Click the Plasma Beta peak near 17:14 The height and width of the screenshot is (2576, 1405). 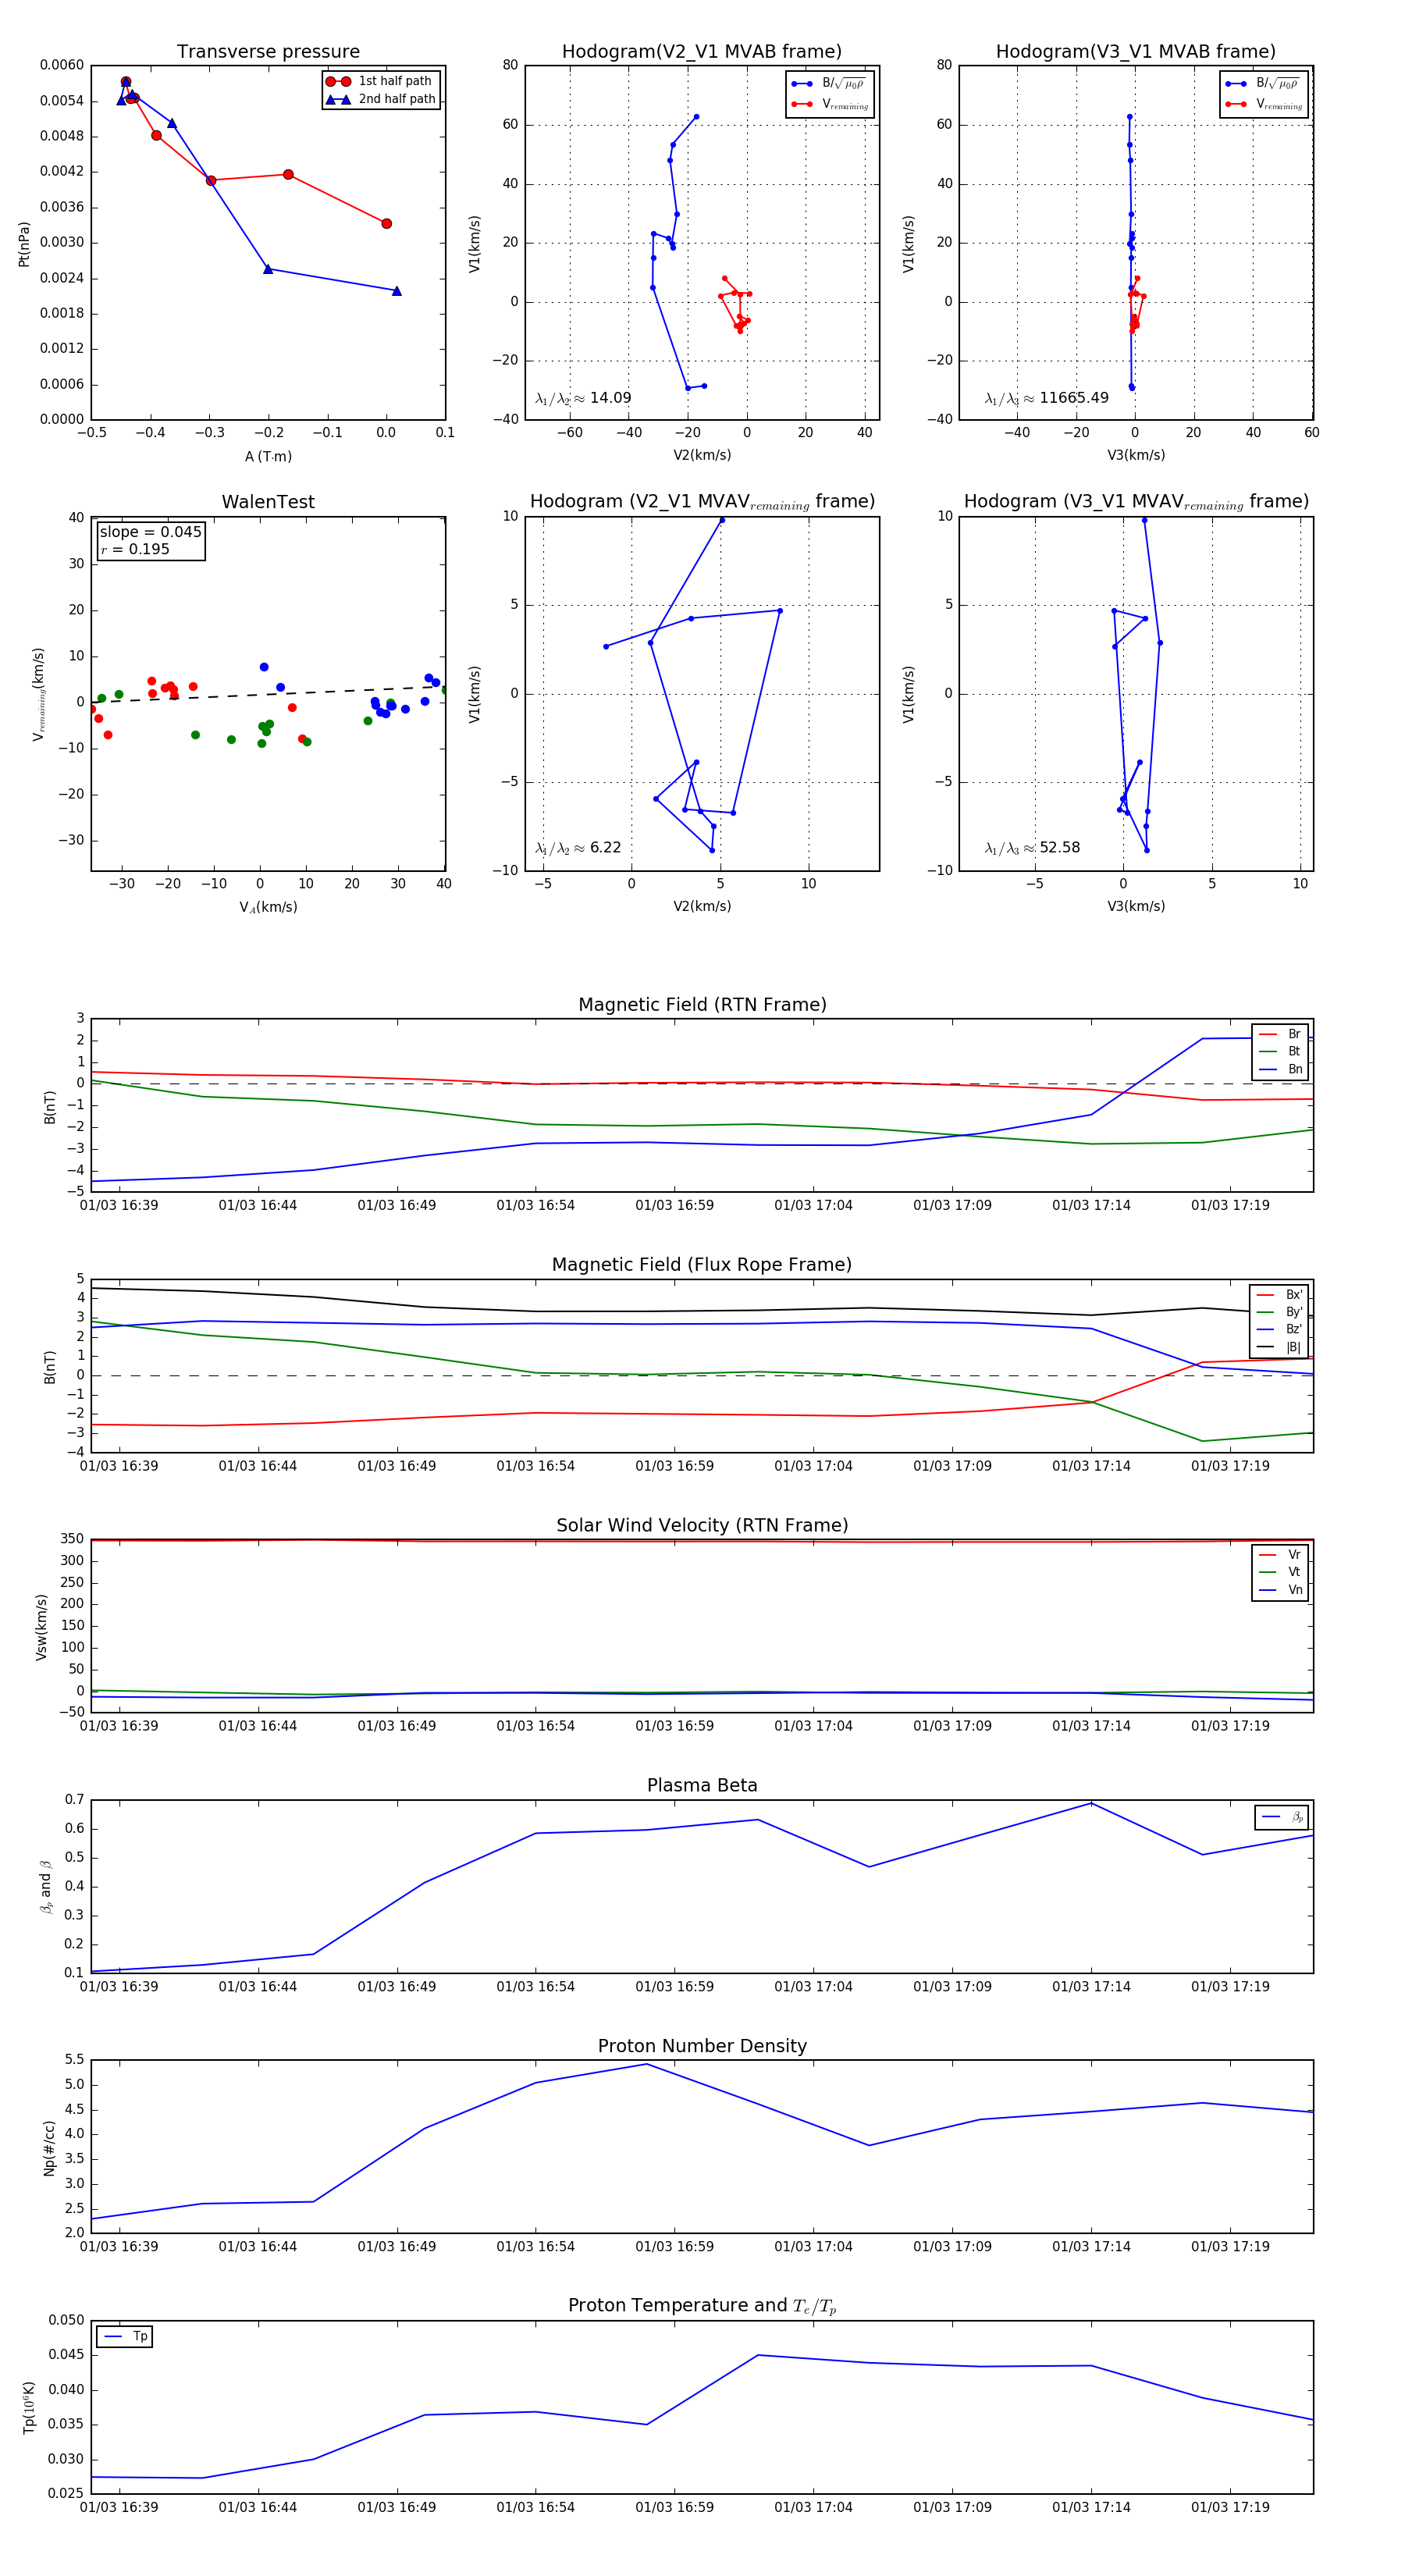(x=1091, y=1803)
